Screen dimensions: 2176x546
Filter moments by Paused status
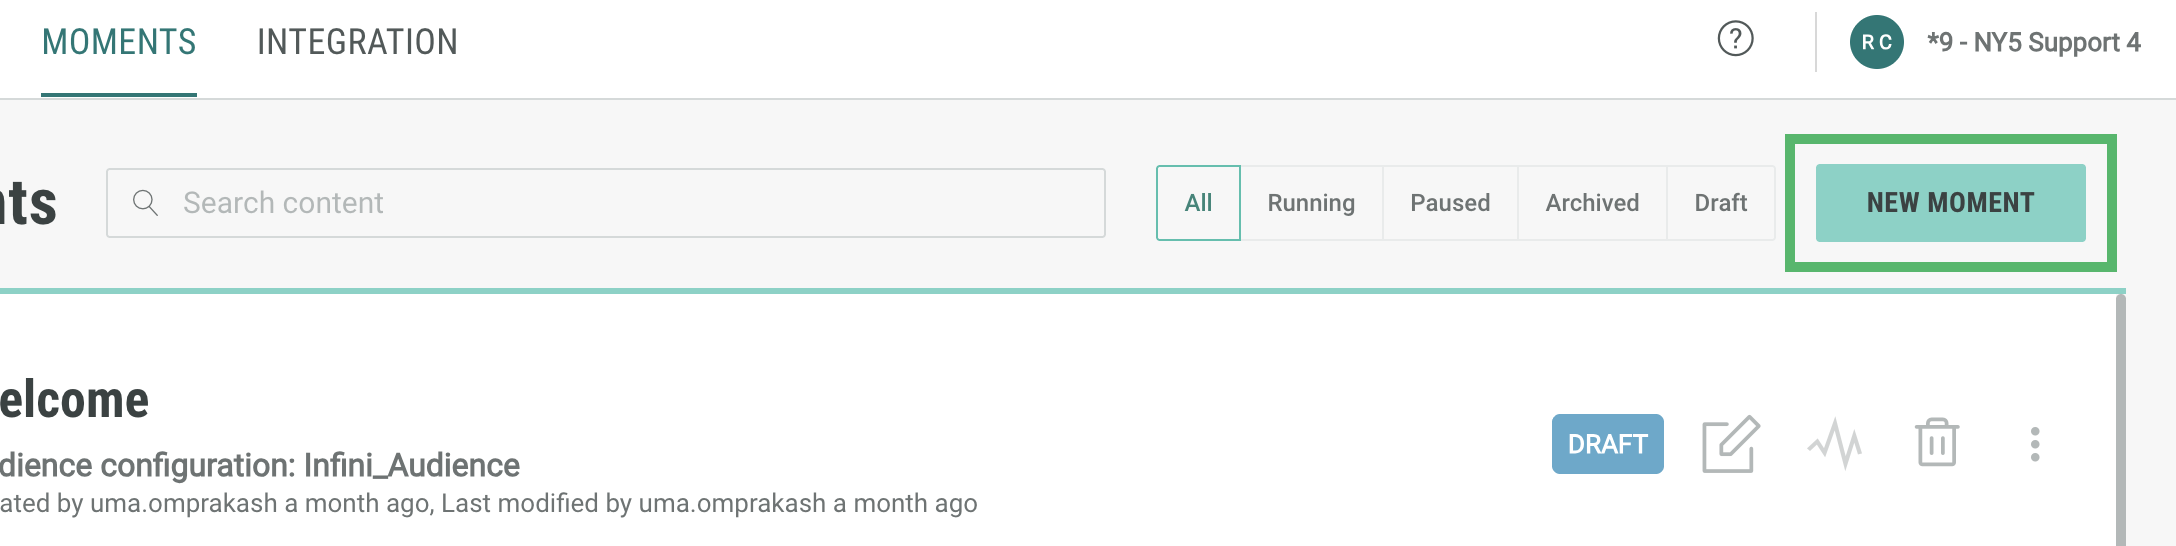[x=1450, y=203]
